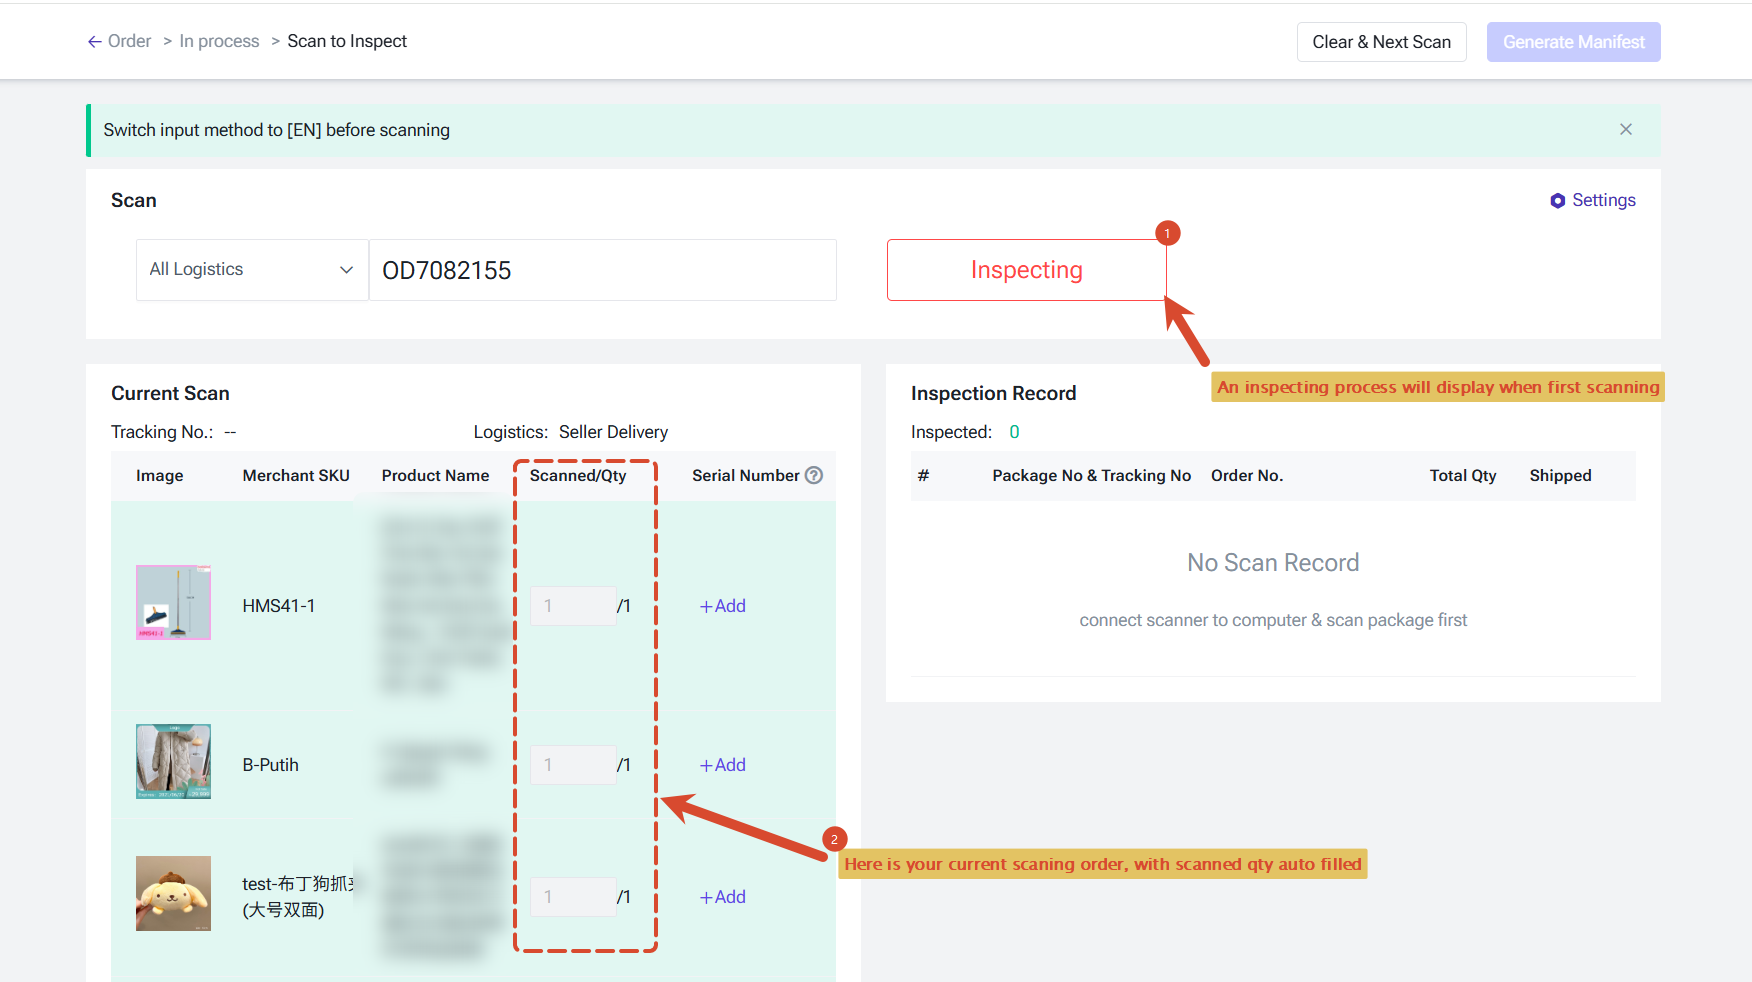The image size is (1752, 982).
Task: Click the Scan to Inspect breadcrumb title
Action: click(347, 42)
